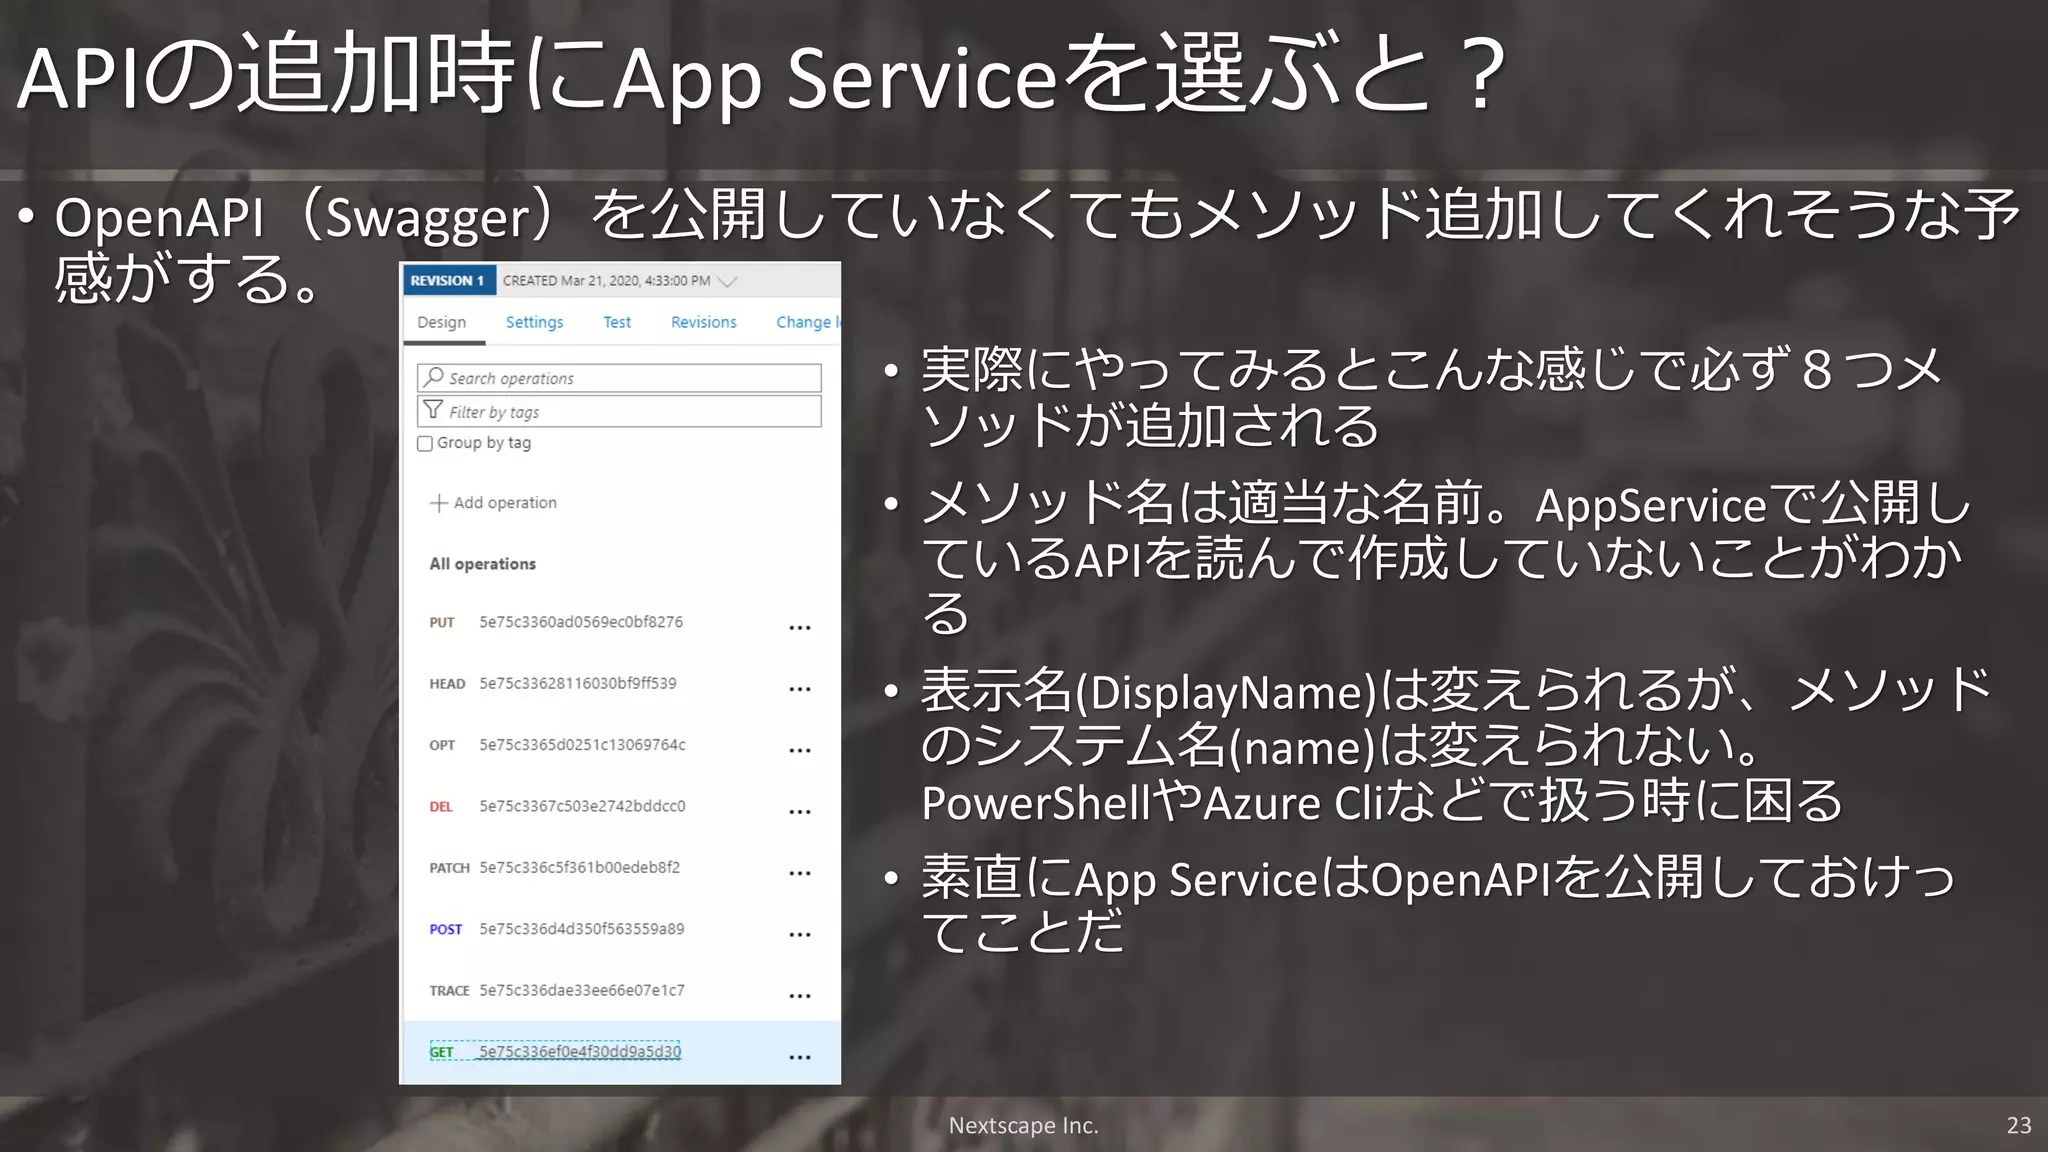Switch to the Settings tab
The width and height of the screenshot is (2048, 1152).
point(534,322)
